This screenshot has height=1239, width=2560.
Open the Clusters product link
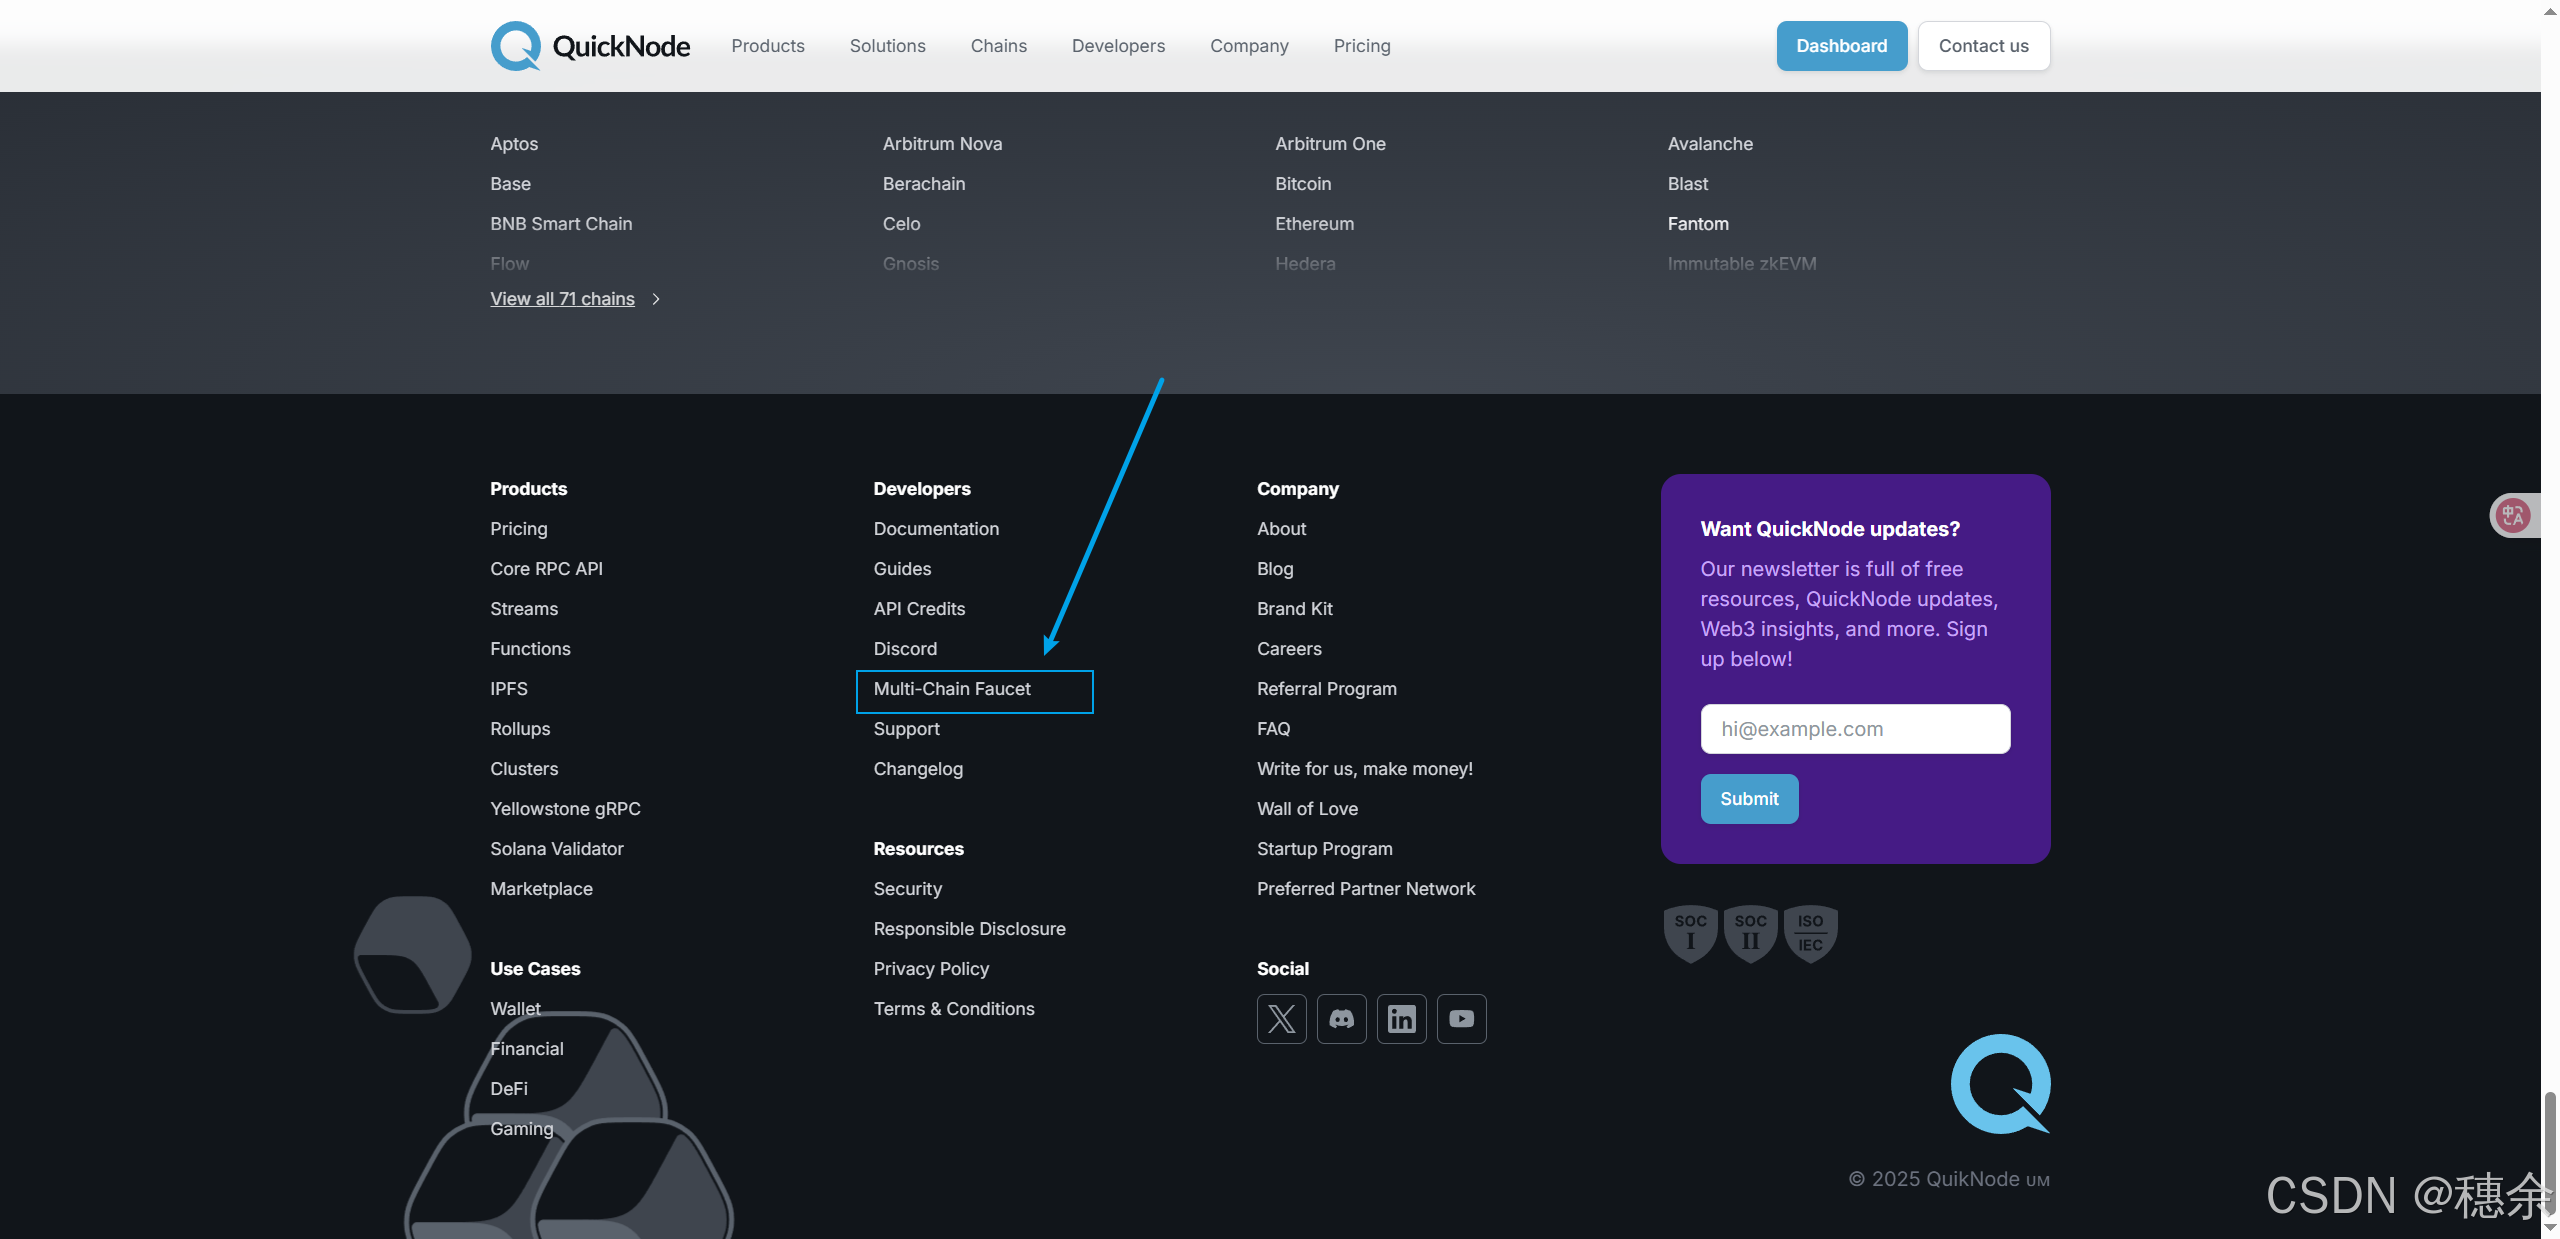(x=524, y=769)
